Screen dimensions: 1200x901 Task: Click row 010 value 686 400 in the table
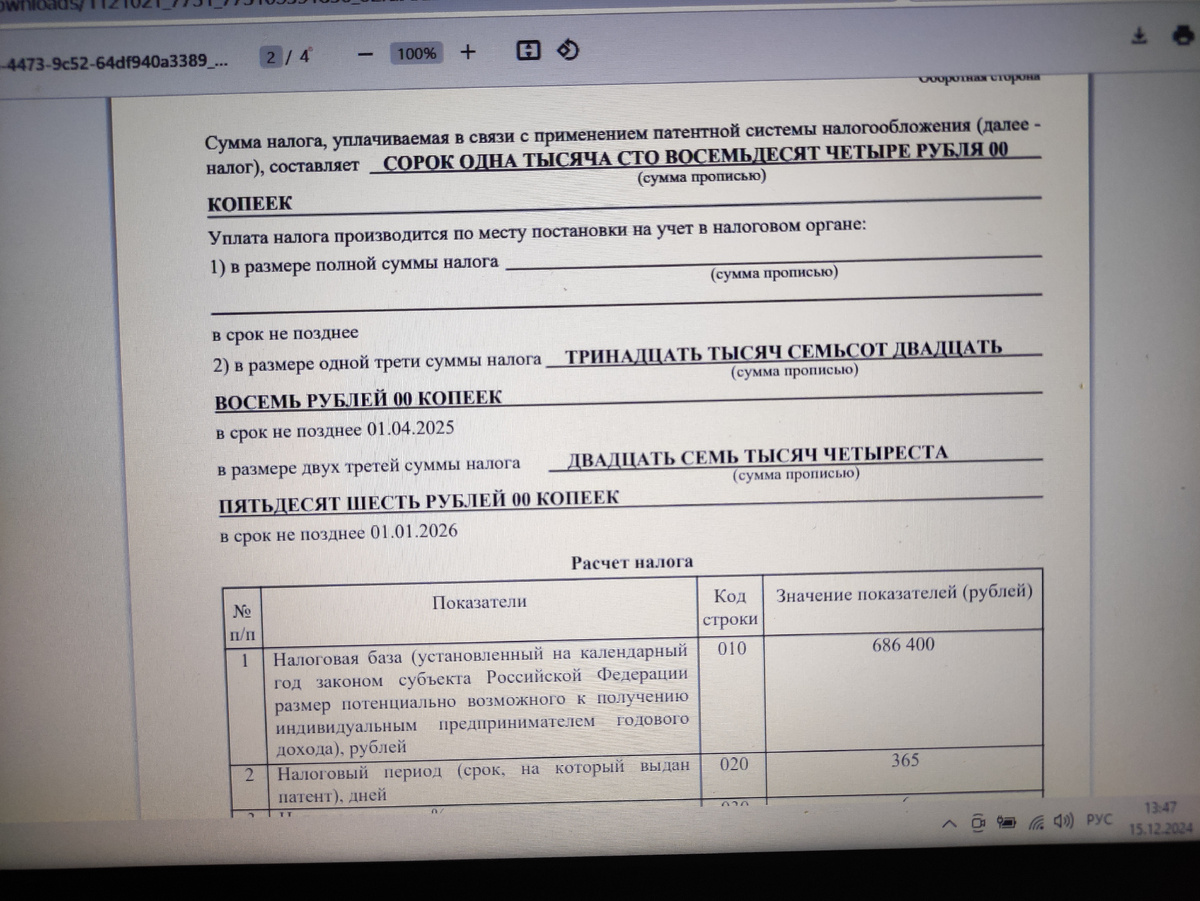click(903, 645)
